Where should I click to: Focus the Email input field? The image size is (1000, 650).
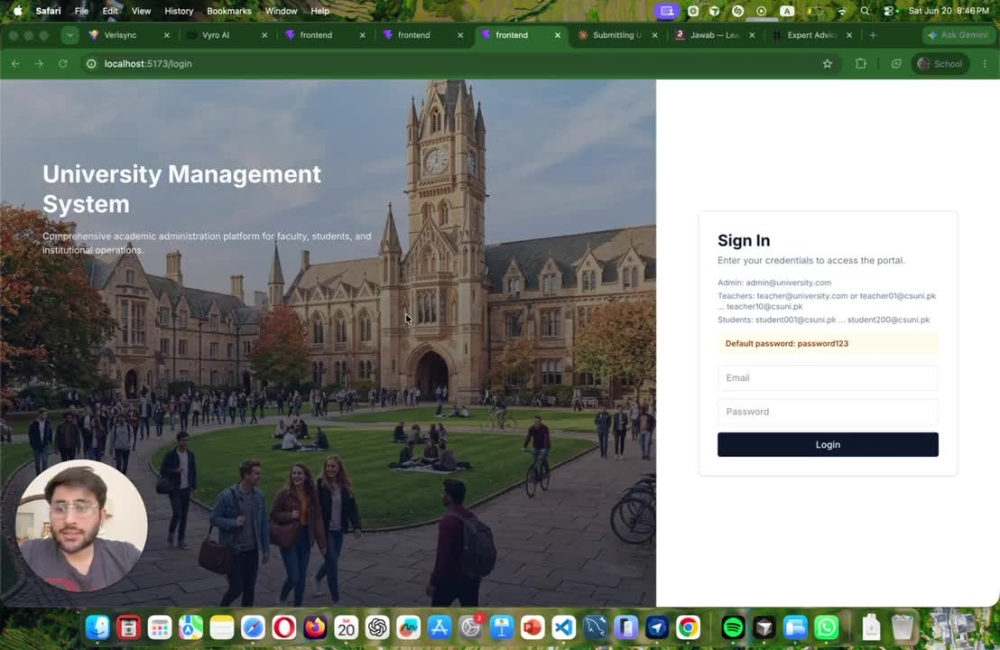click(828, 378)
